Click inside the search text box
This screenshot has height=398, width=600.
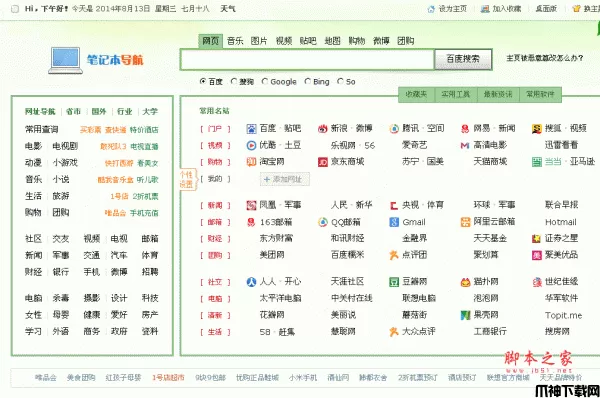tap(307, 59)
